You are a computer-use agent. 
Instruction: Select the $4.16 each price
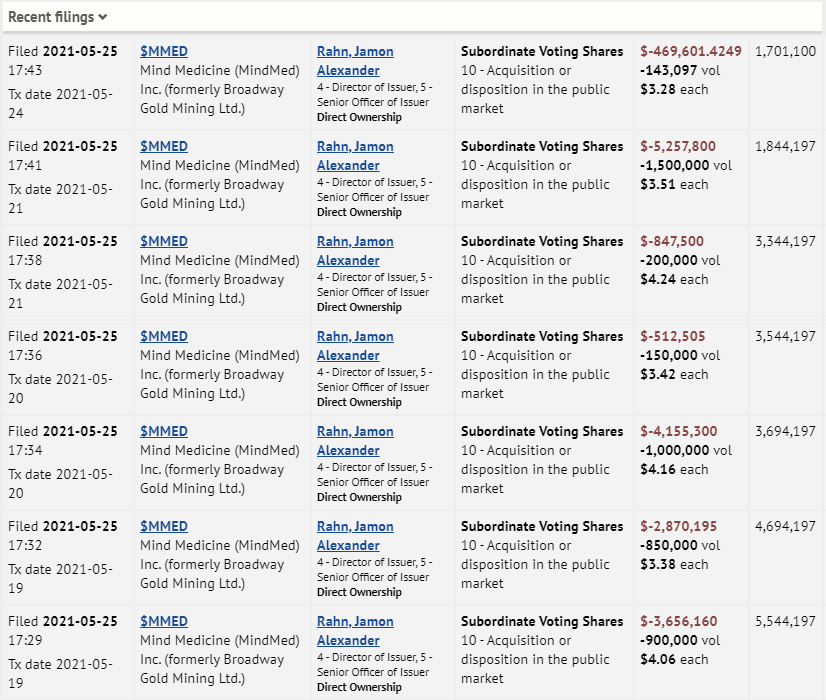pyautogui.click(x=674, y=469)
